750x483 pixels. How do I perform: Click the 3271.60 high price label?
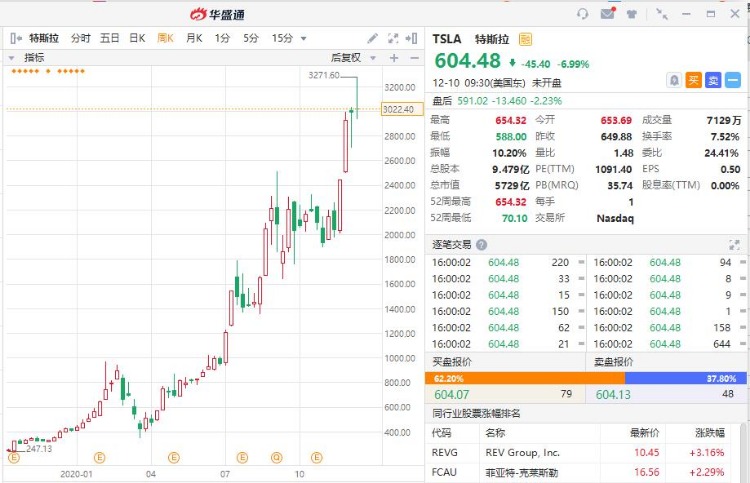[324, 75]
